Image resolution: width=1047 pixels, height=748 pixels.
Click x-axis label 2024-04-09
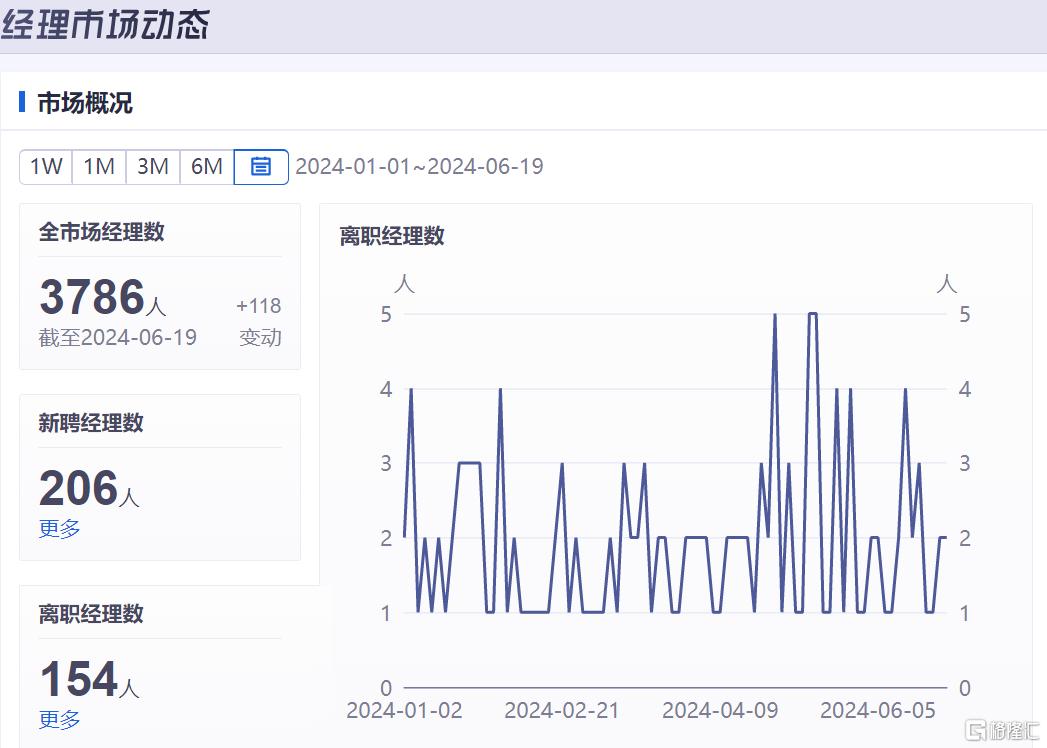click(x=720, y=711)
